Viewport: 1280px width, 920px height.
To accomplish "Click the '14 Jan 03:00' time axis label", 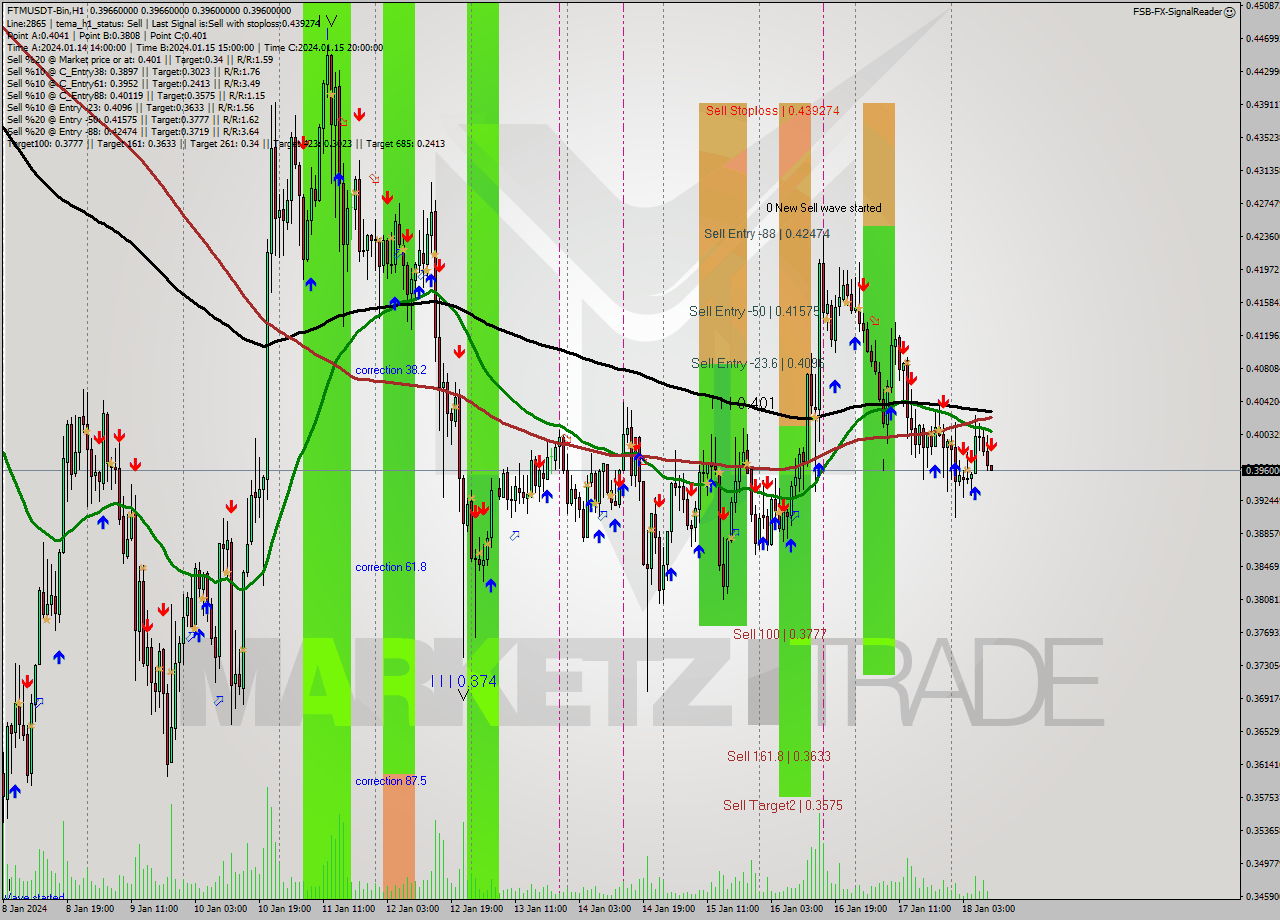I will click(605, 910).
